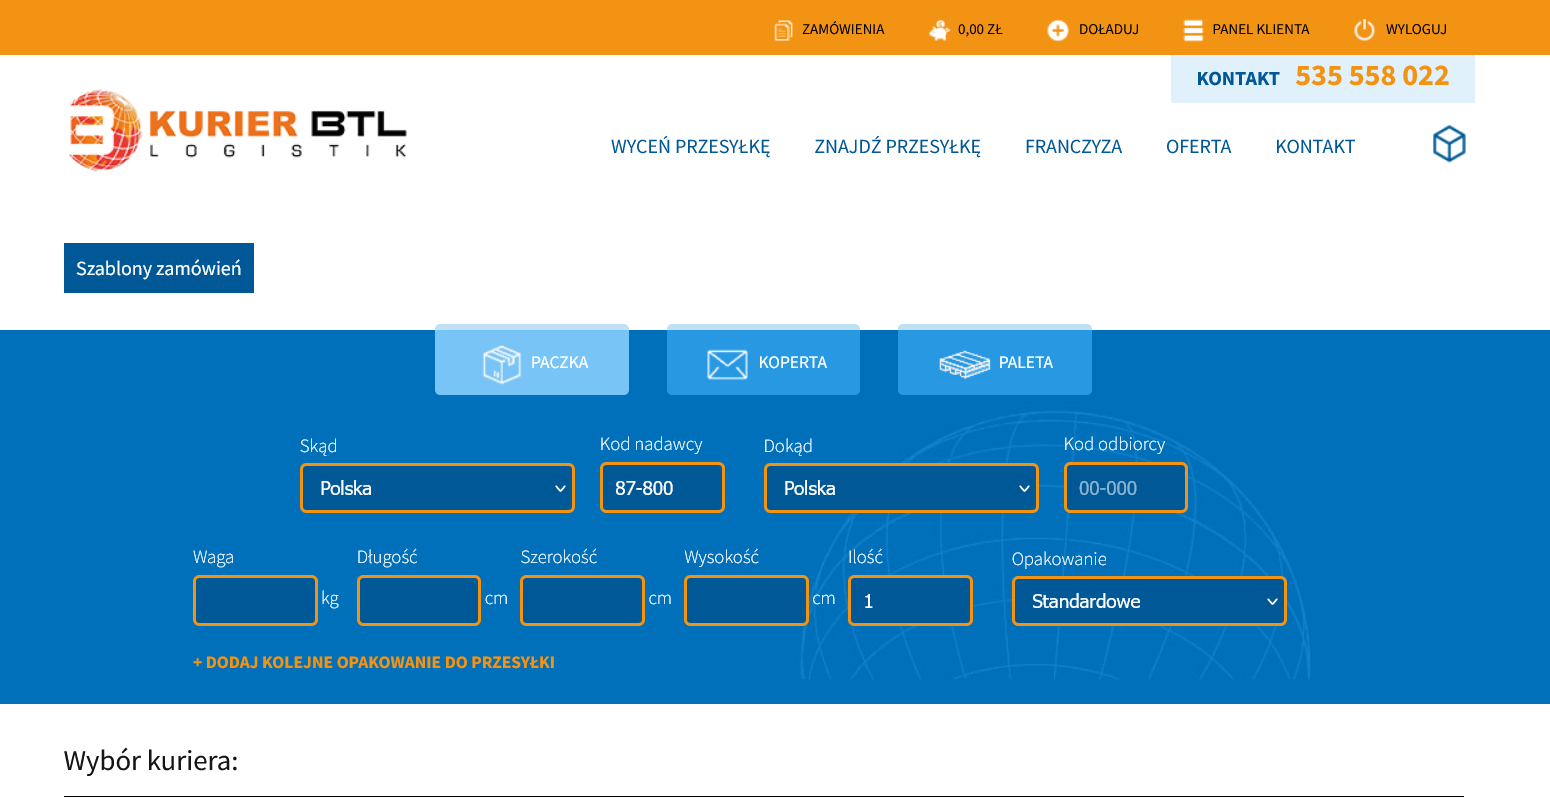Click the Wybór kuriera heading
Viewport: 1550px width, 803px height.
151,761
